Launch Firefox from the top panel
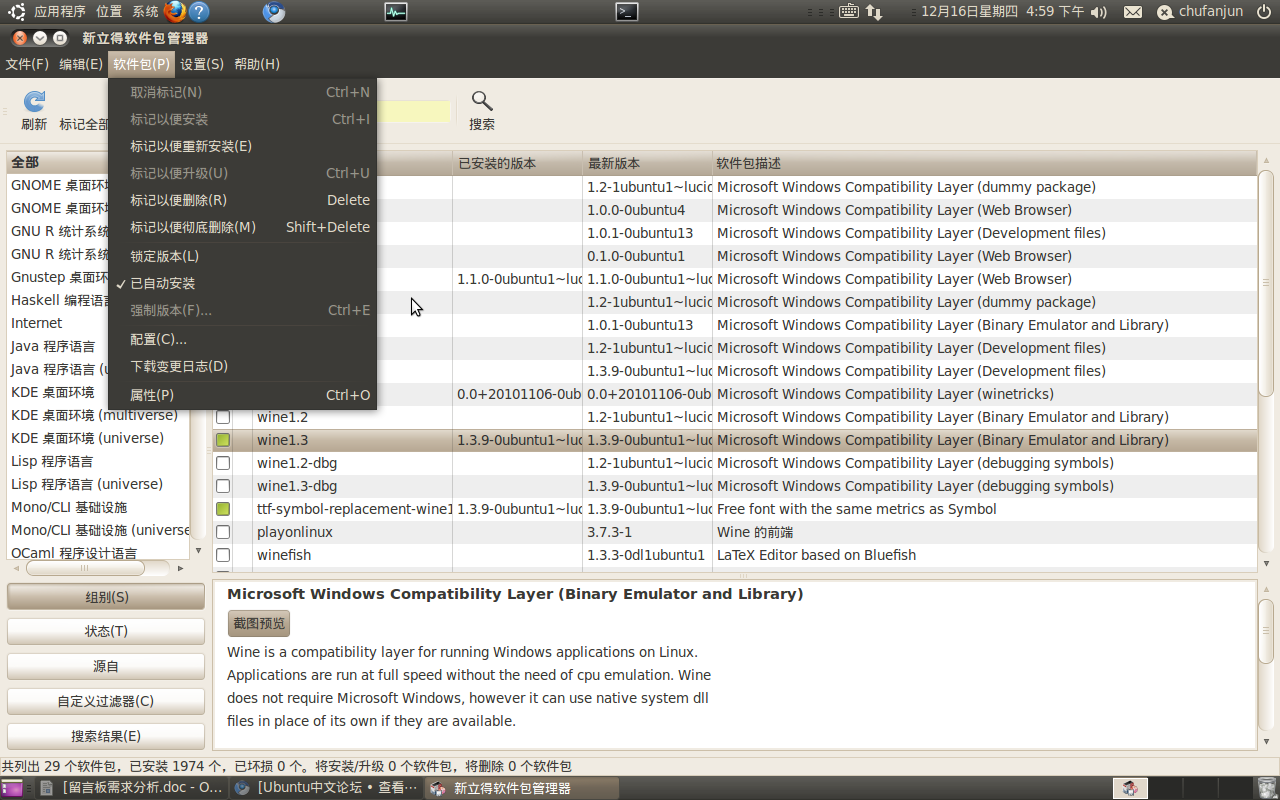 (x=175, y=12)
